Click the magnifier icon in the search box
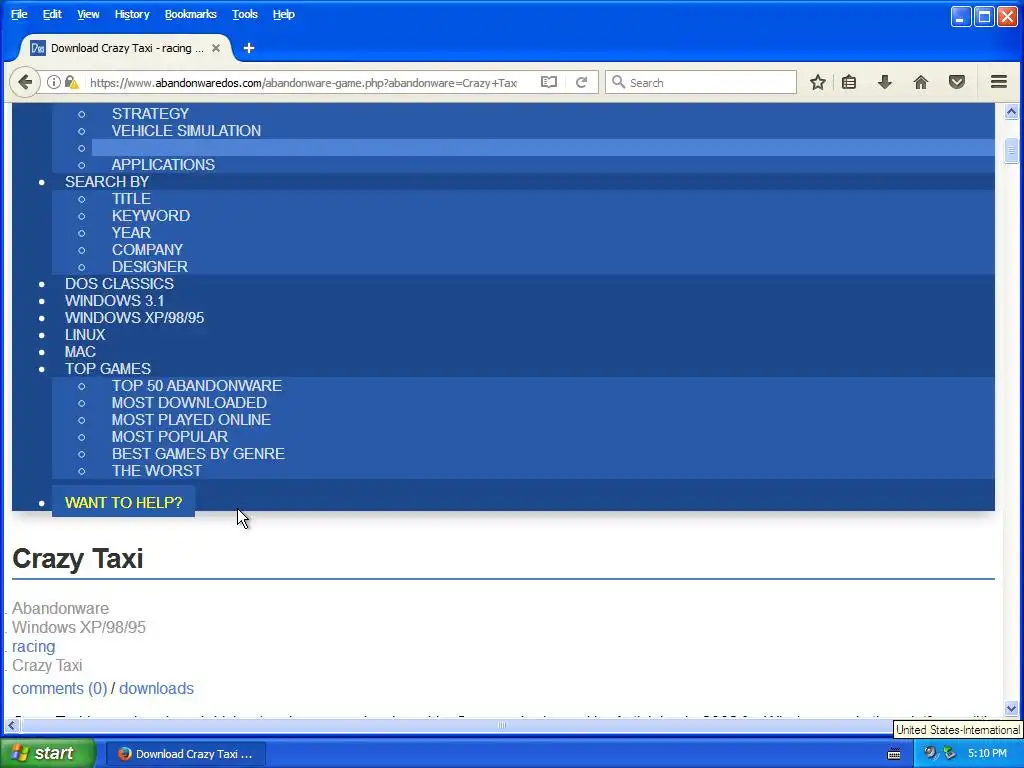1024x768 pixels. [x=618, y=82]
